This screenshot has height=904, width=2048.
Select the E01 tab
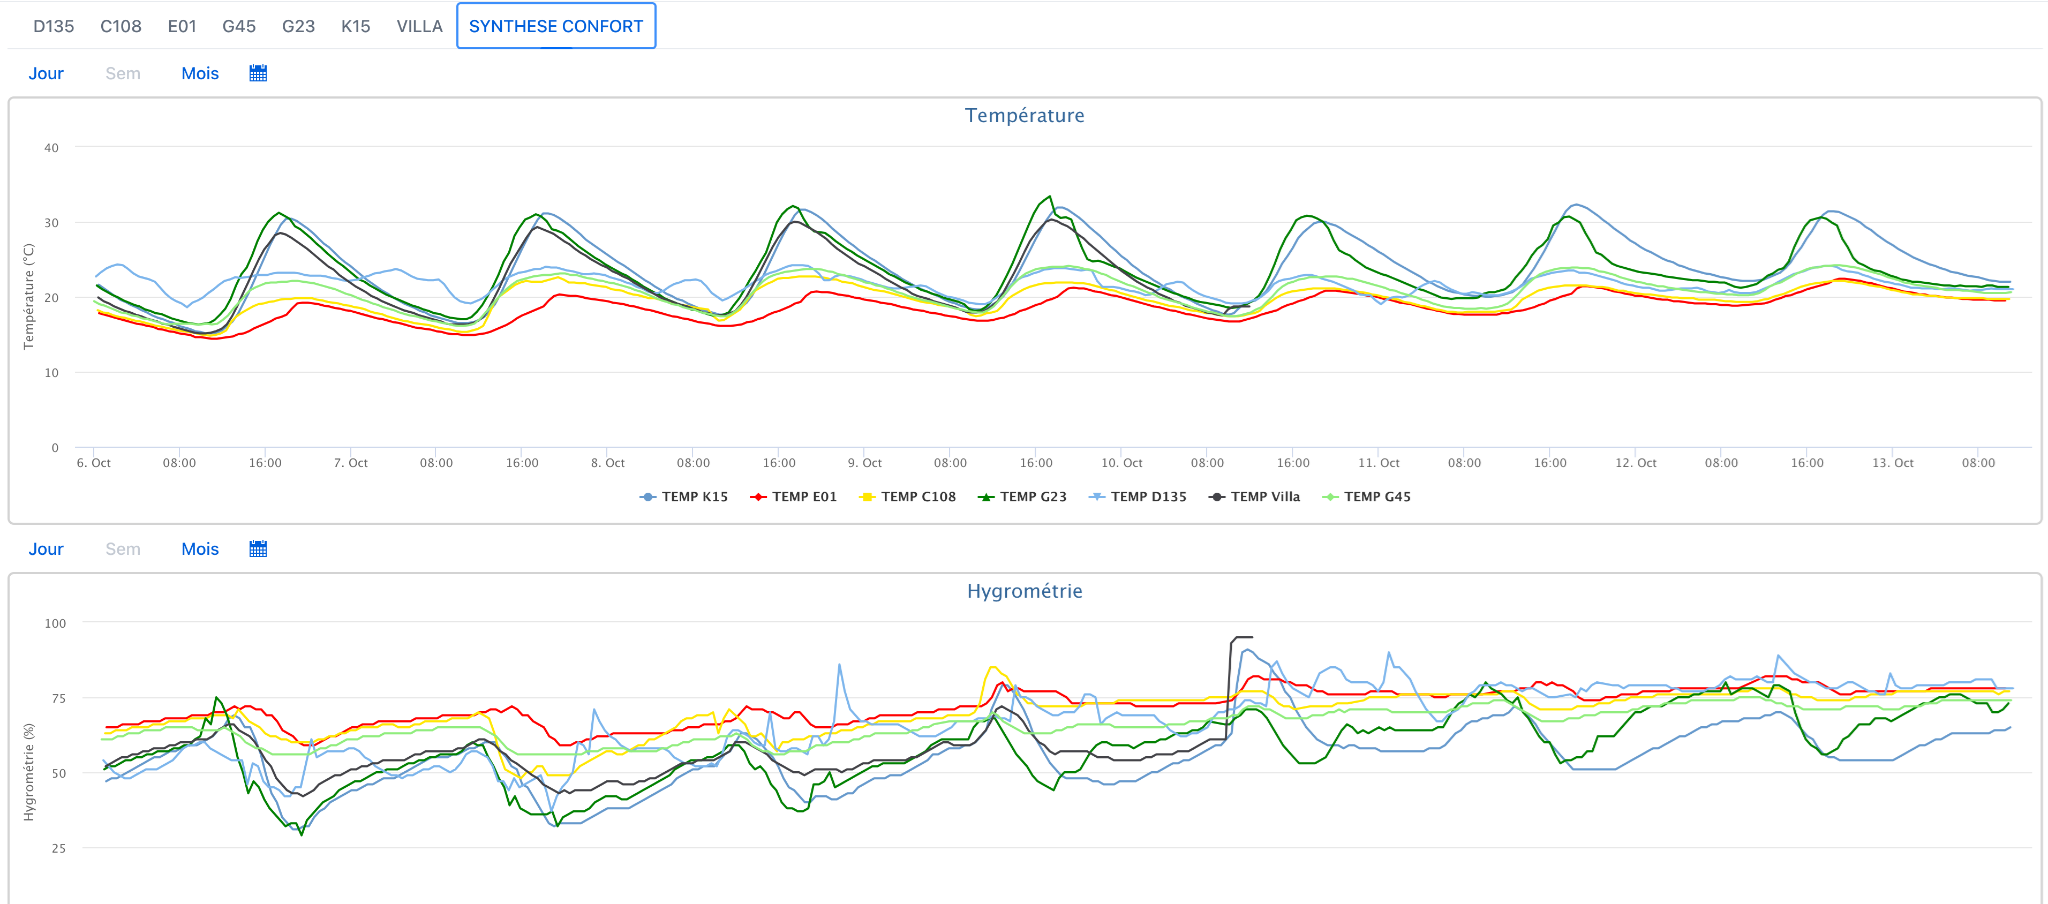tap(182, 26)
